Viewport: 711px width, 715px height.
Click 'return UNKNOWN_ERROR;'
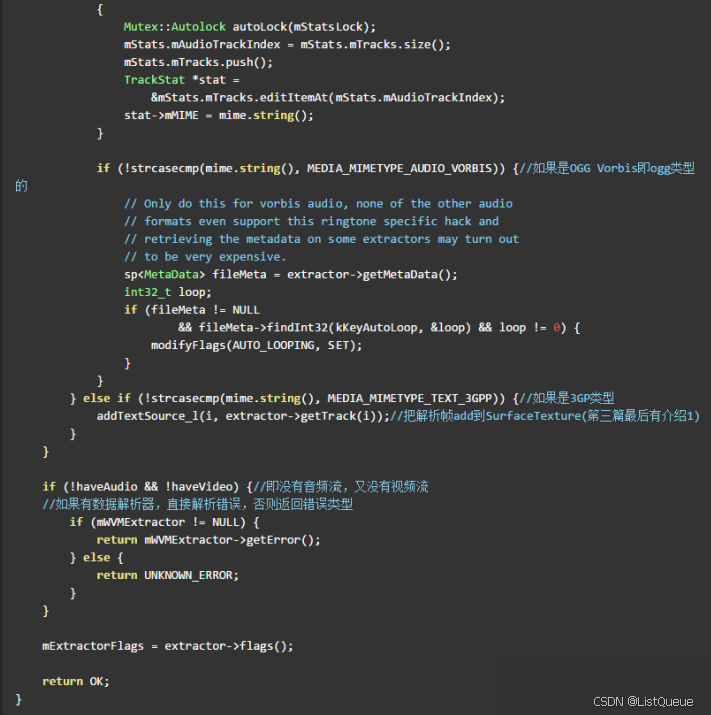(167, 575)
